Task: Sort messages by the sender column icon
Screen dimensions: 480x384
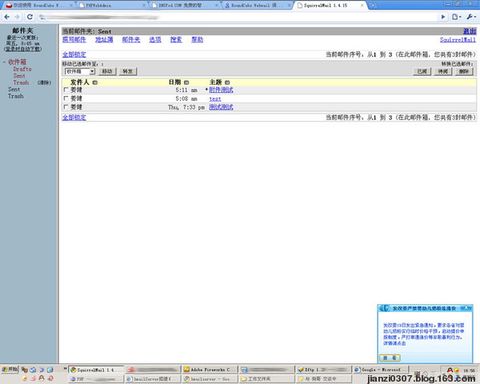Action: [x=95, y=82]
